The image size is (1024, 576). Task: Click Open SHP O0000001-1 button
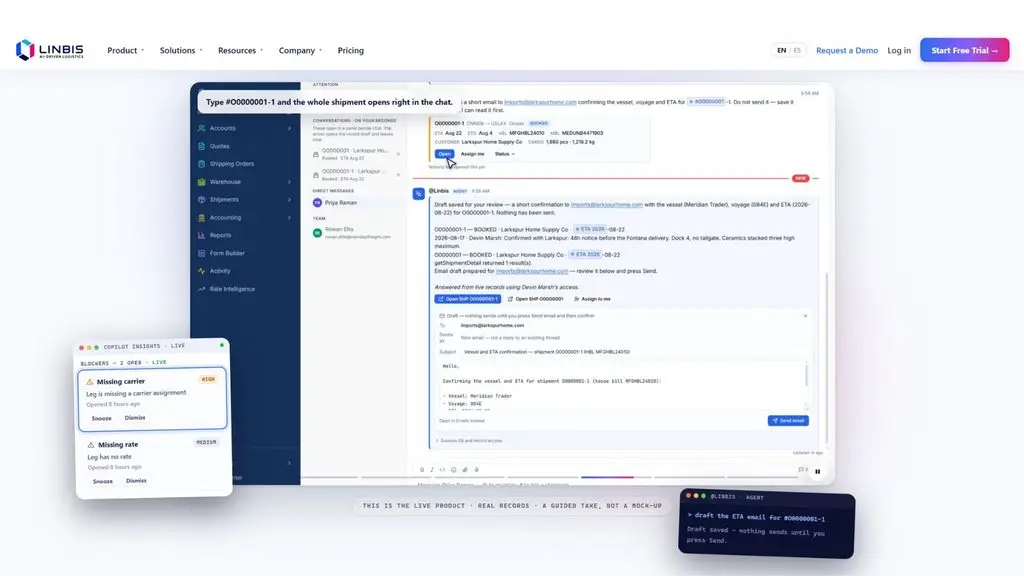[468, 299]
